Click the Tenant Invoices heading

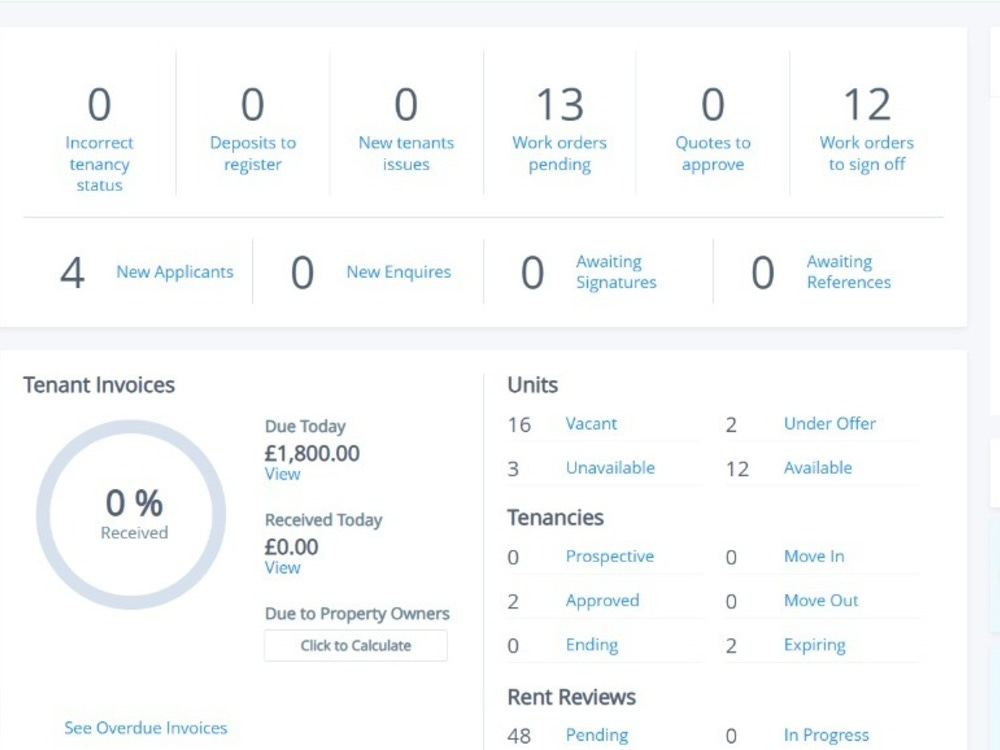pyautogui.click(x=99, y=385)
